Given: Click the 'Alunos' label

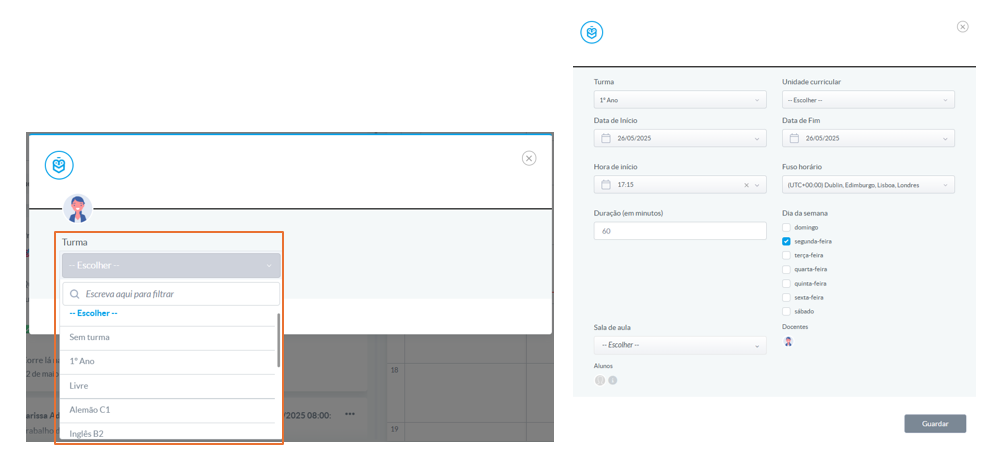Looking at the screenshot, I should coord(603,366).
